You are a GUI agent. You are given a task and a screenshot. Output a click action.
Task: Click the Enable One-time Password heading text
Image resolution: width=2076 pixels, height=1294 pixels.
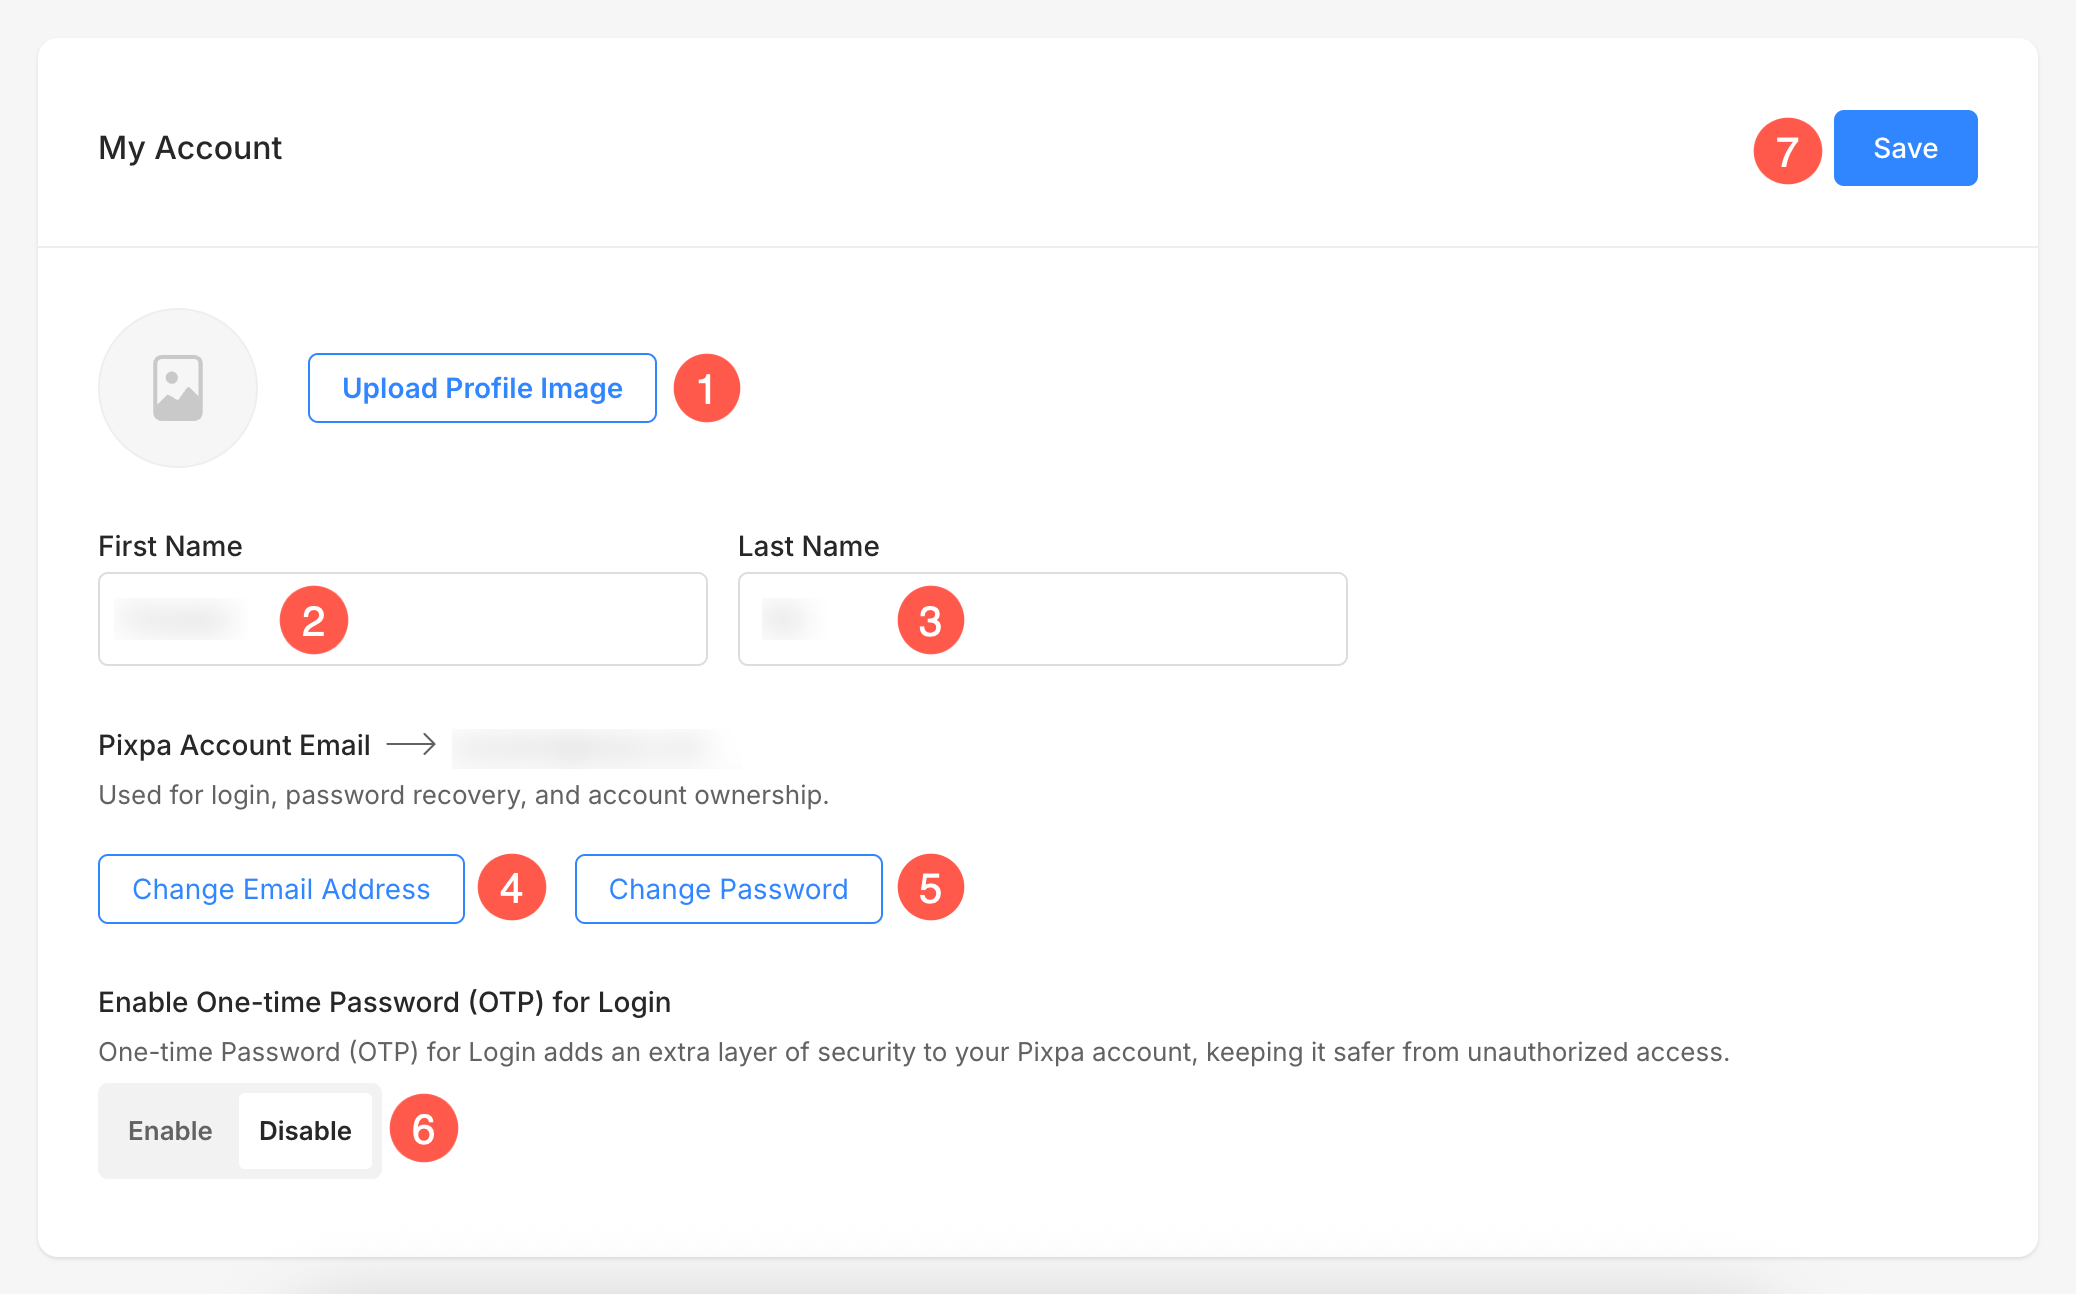coord(384,1002)
